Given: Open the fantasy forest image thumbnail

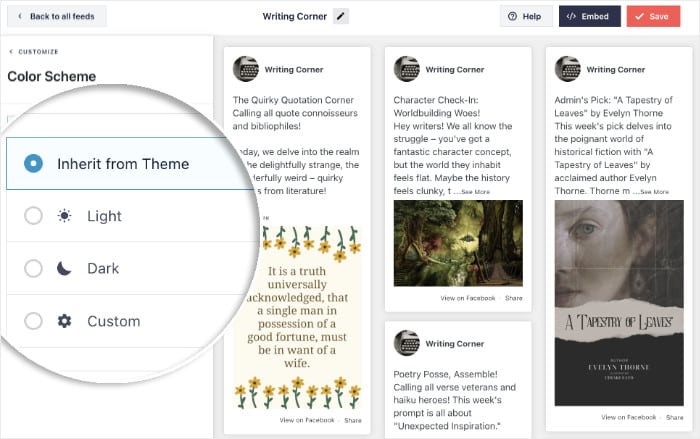Looking at the screenshot, I should click(458, 243).
